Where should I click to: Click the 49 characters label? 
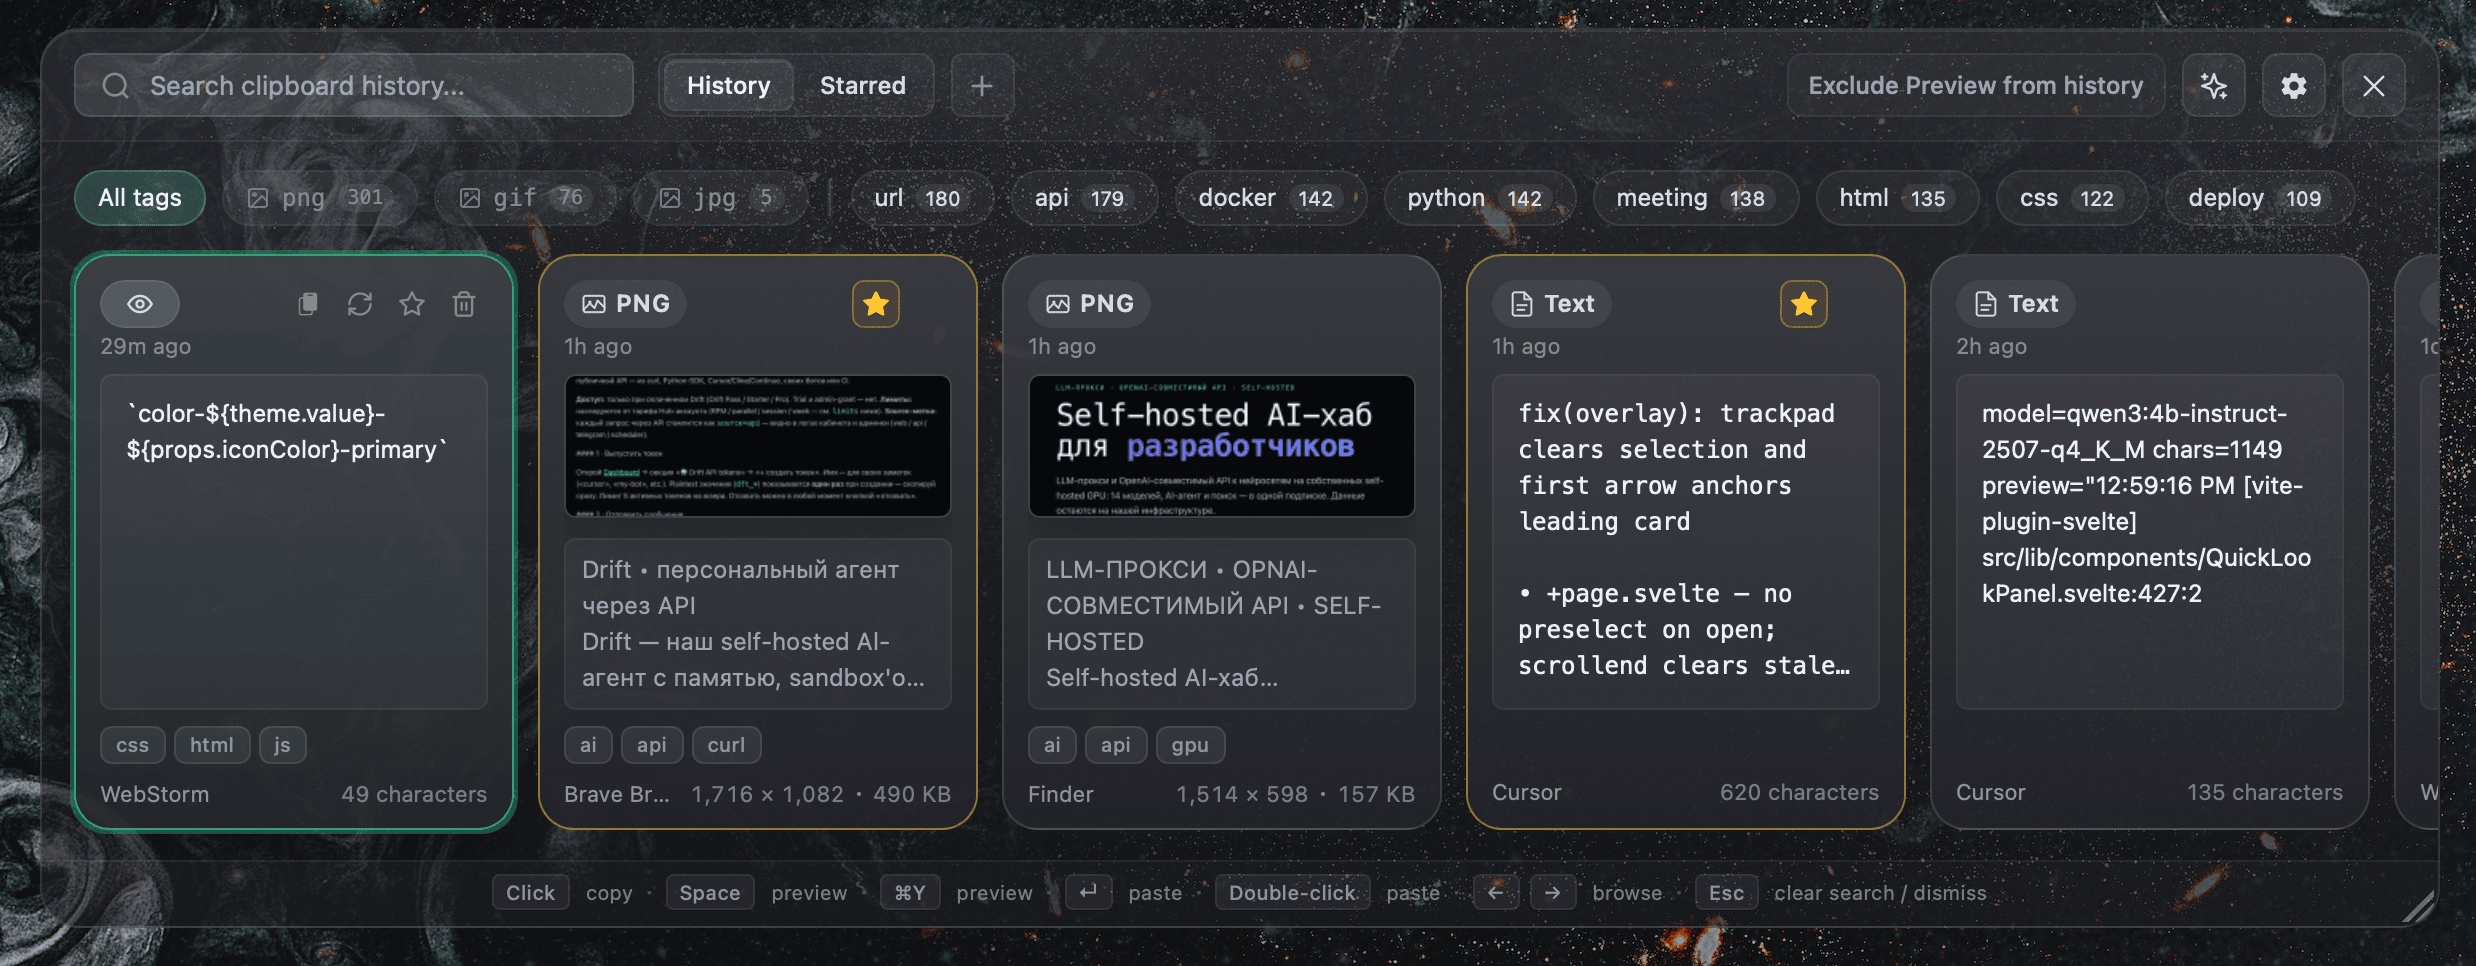pos(414,794)
